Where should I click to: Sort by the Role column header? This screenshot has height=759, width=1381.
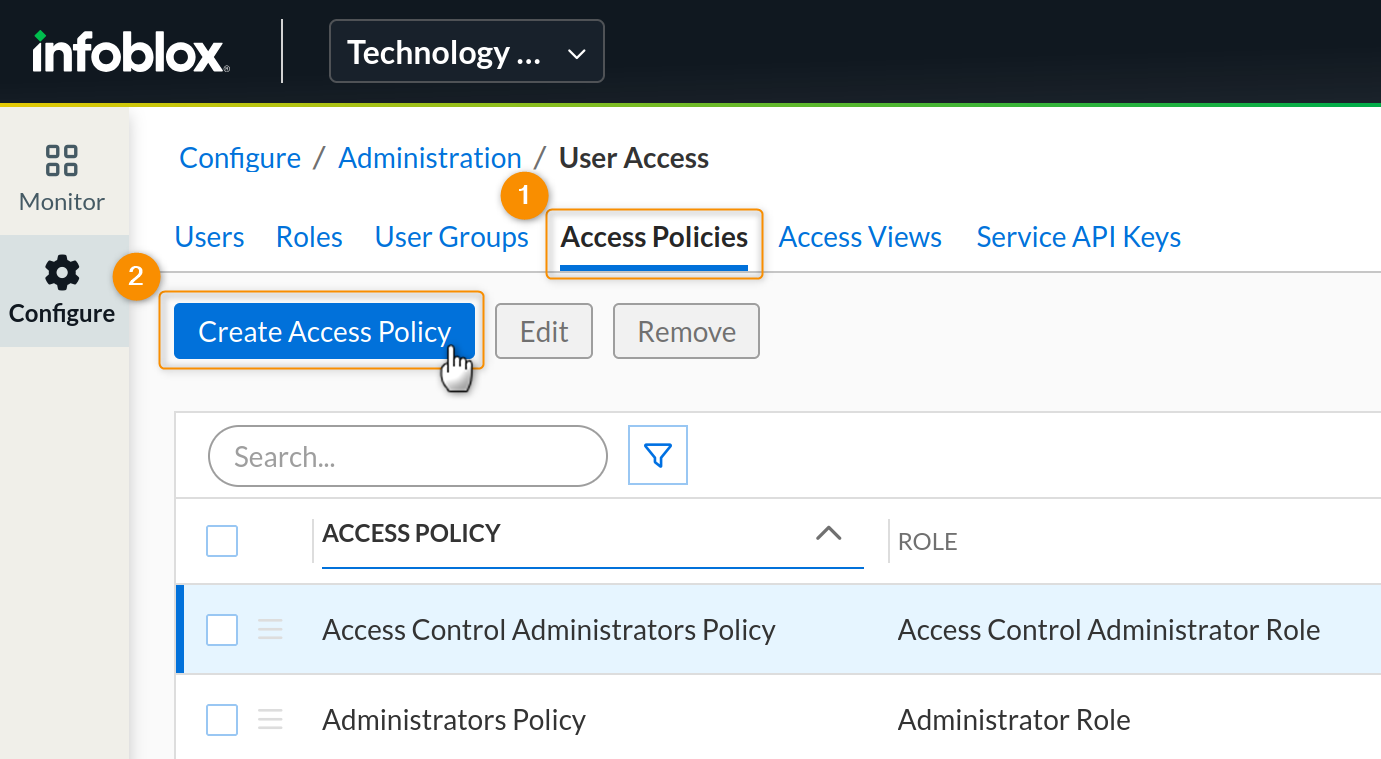[x=927, y=542]
